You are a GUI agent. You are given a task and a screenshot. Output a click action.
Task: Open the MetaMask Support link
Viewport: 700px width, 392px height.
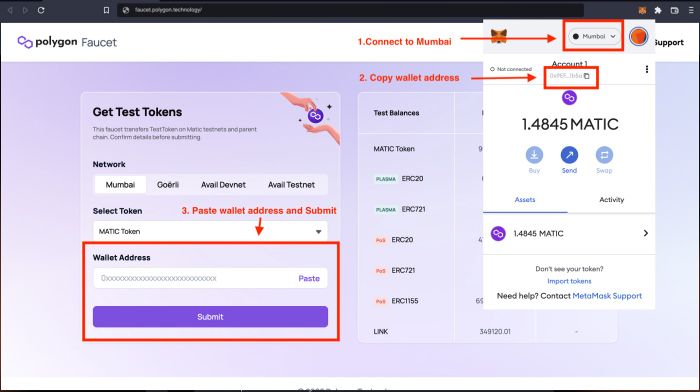click(x=607, y=296)
